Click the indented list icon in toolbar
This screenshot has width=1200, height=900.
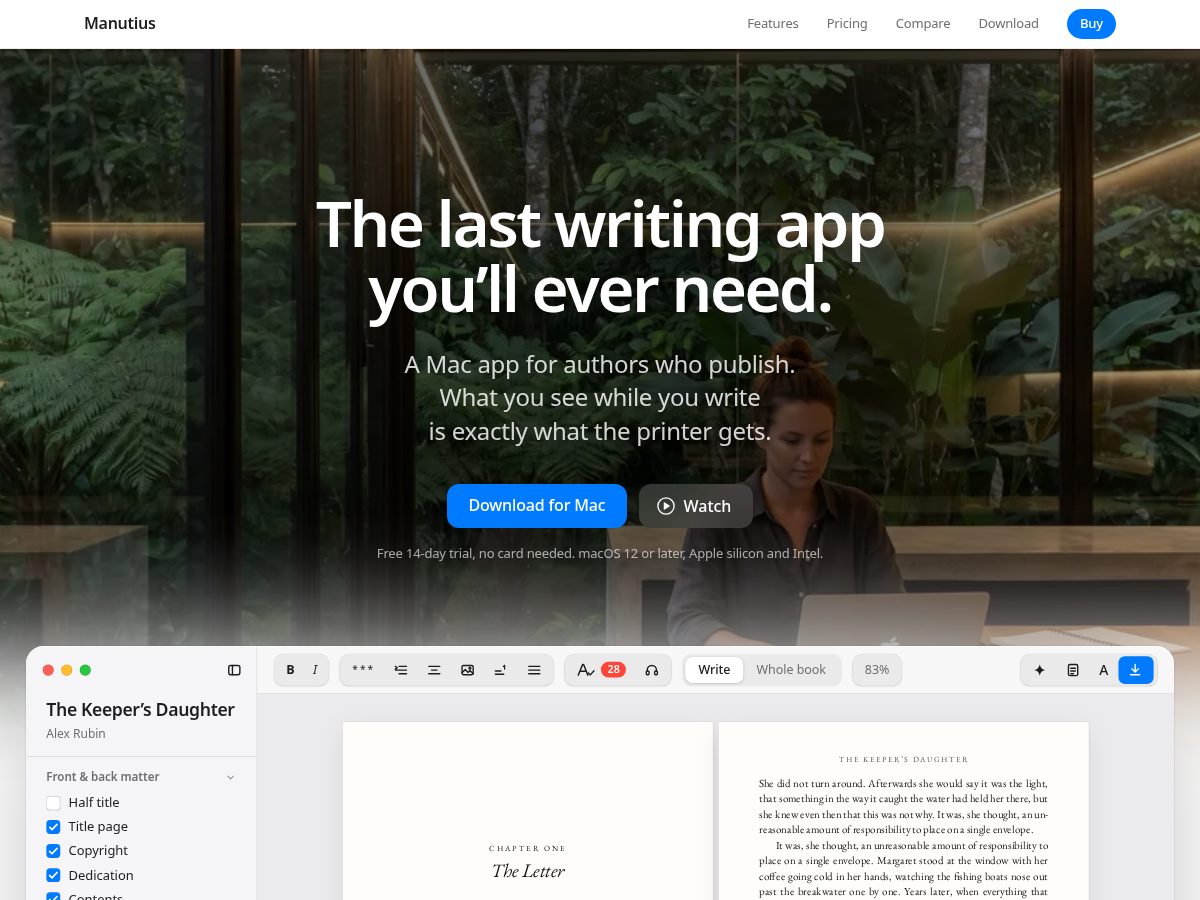[x=401, y=670]
